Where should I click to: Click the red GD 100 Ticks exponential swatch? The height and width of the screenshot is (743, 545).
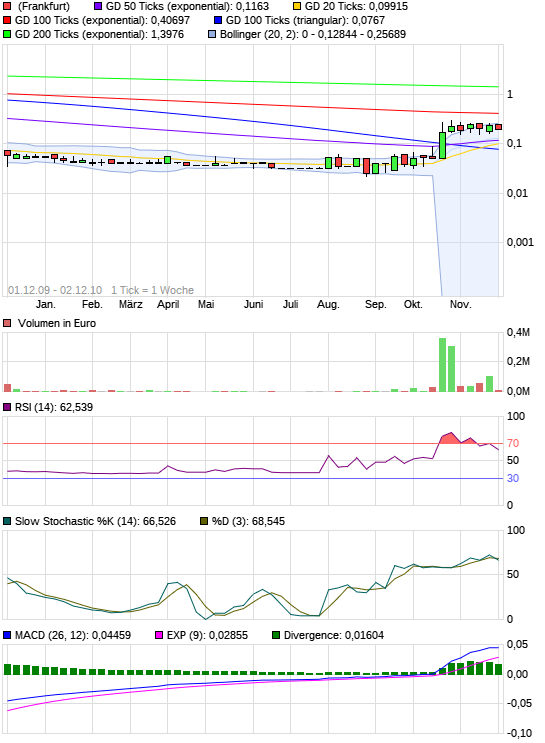click(x=7, y=20)
